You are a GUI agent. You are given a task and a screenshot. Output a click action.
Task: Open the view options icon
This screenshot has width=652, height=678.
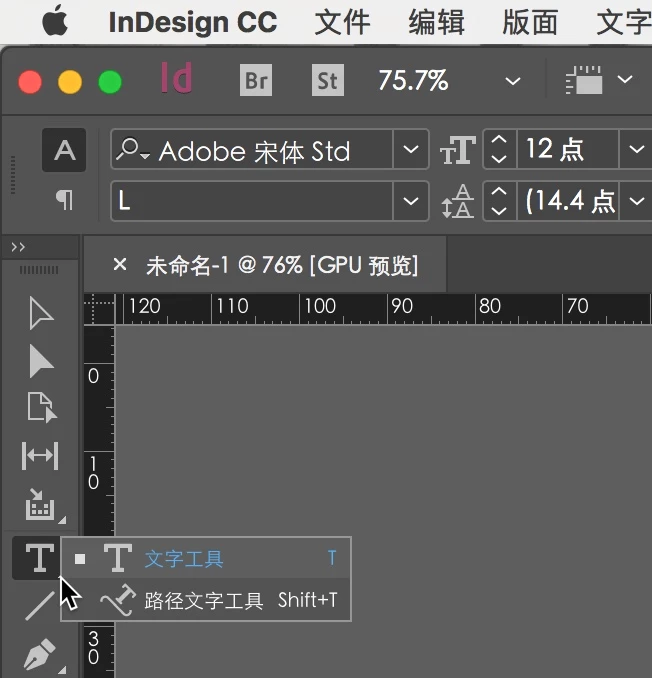[x=584, y=80]
